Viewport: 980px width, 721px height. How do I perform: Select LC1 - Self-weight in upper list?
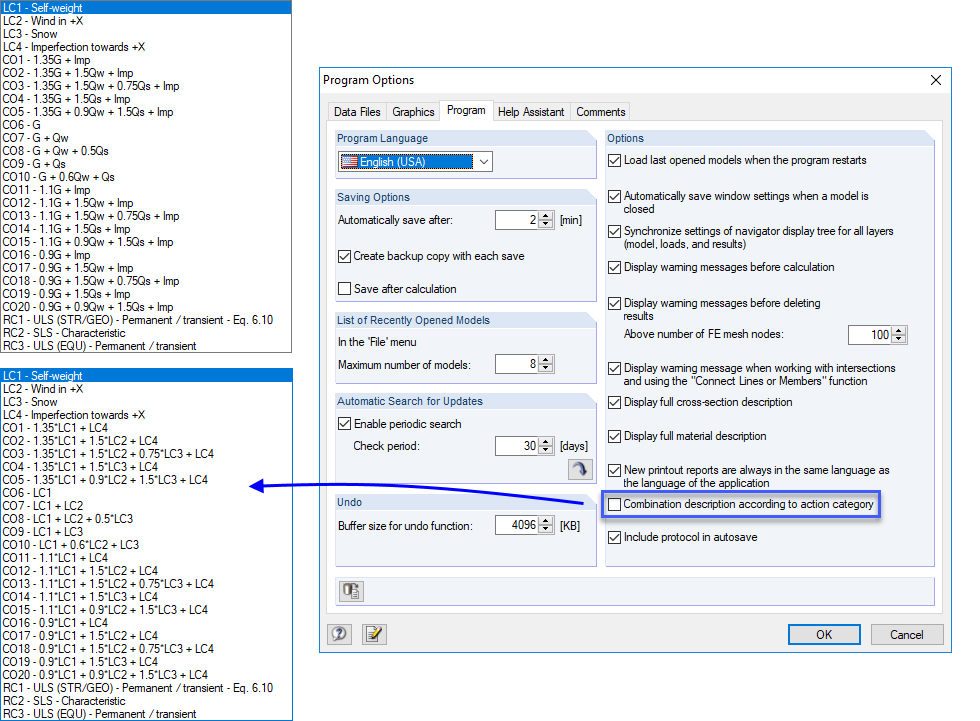tap(146, 7)
